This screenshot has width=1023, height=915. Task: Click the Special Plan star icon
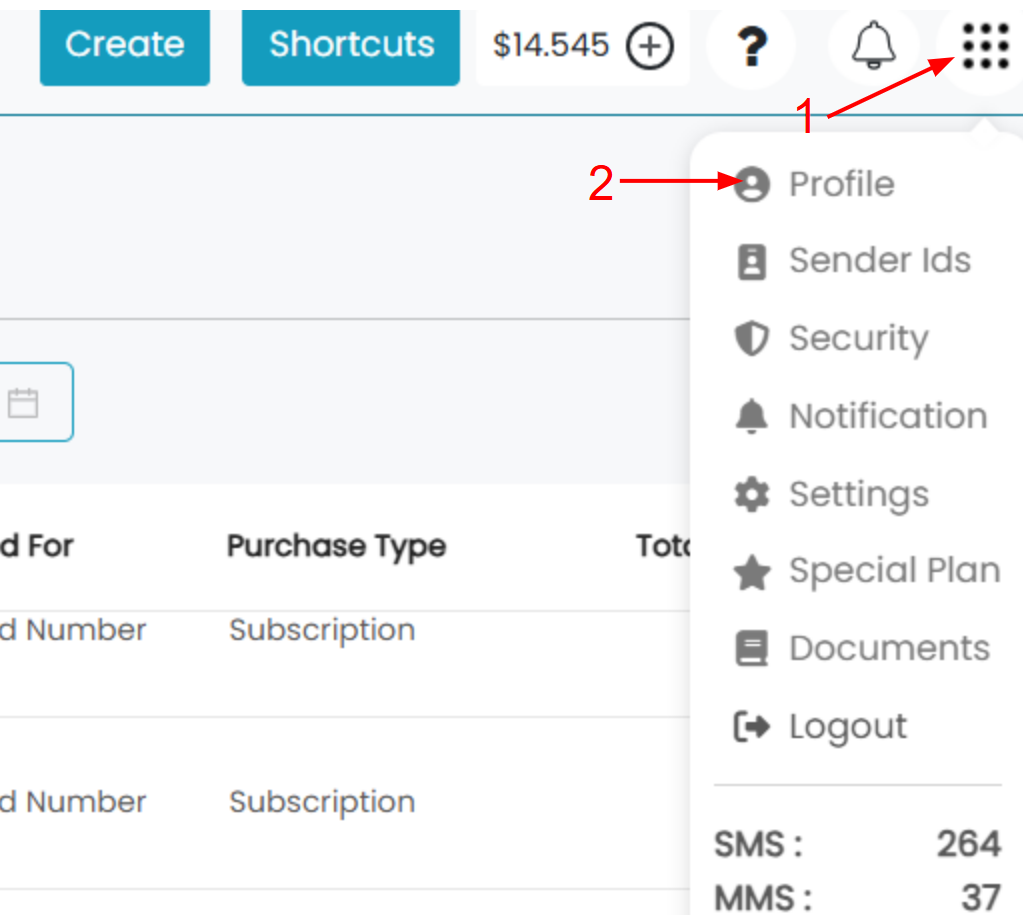[x=752, y=572]
